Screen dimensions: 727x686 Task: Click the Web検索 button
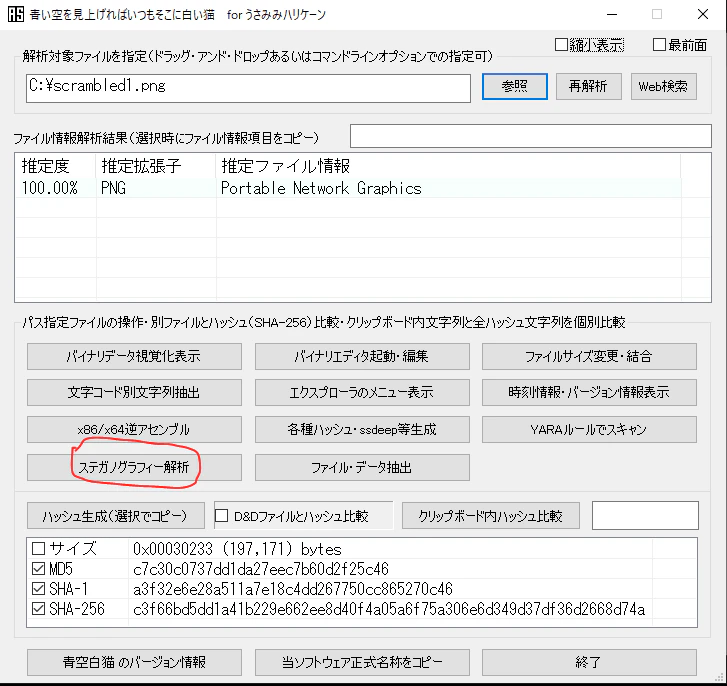[x=663, y=86]
